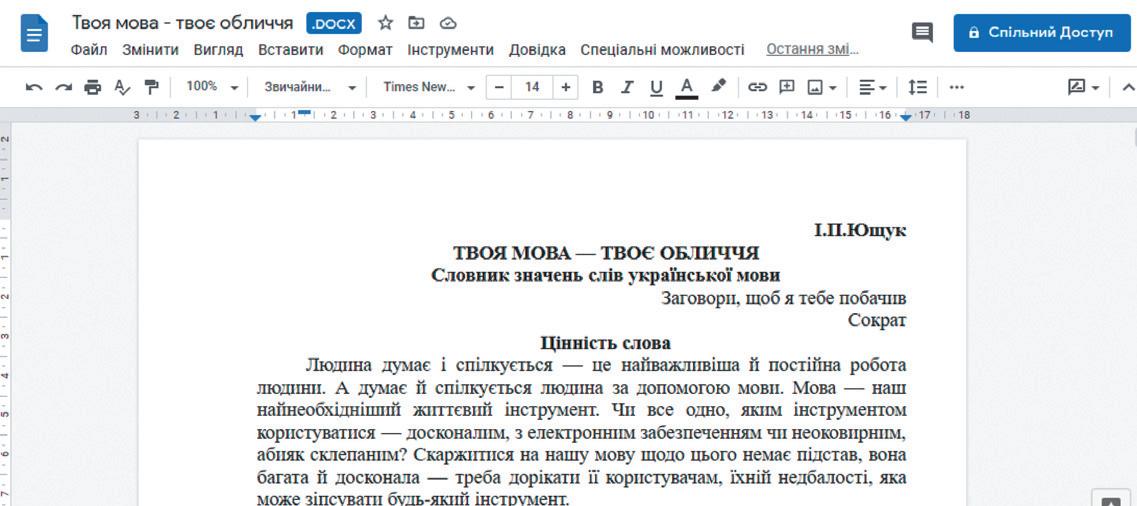Open the Формат menu
Image resolution: width=1137 pixels, height=506 pixels.
(365, 50)
